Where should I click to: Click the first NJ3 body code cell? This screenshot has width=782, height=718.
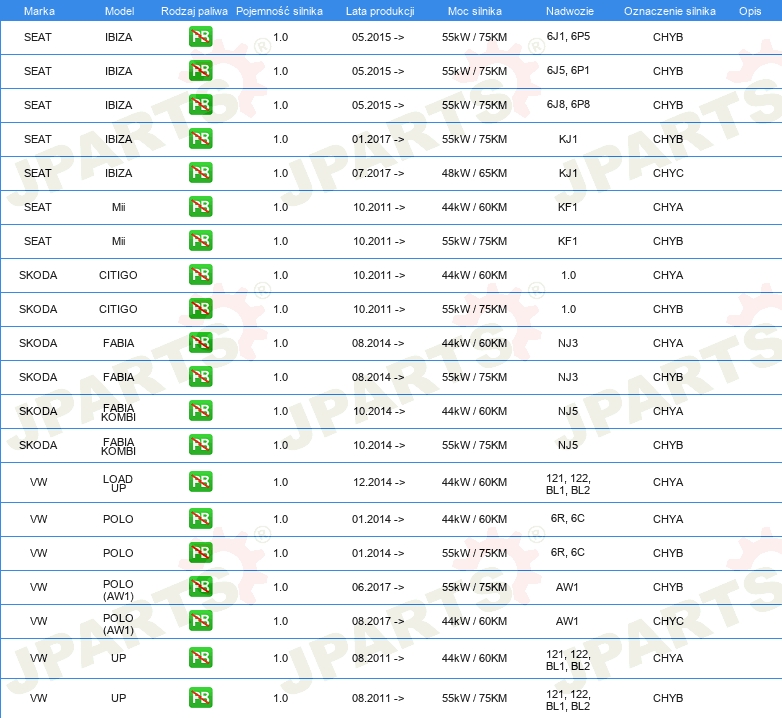click(568, 343)
